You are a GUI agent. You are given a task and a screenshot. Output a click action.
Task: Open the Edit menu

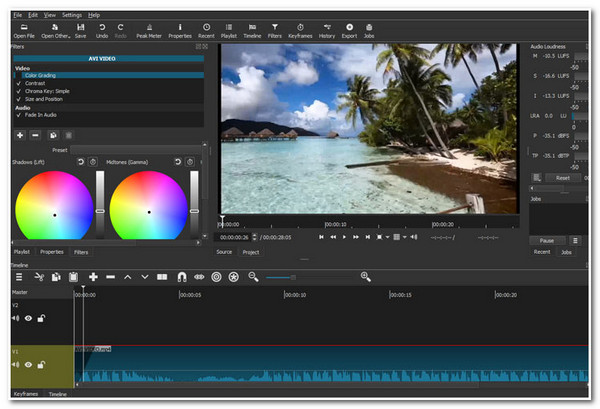33,15
